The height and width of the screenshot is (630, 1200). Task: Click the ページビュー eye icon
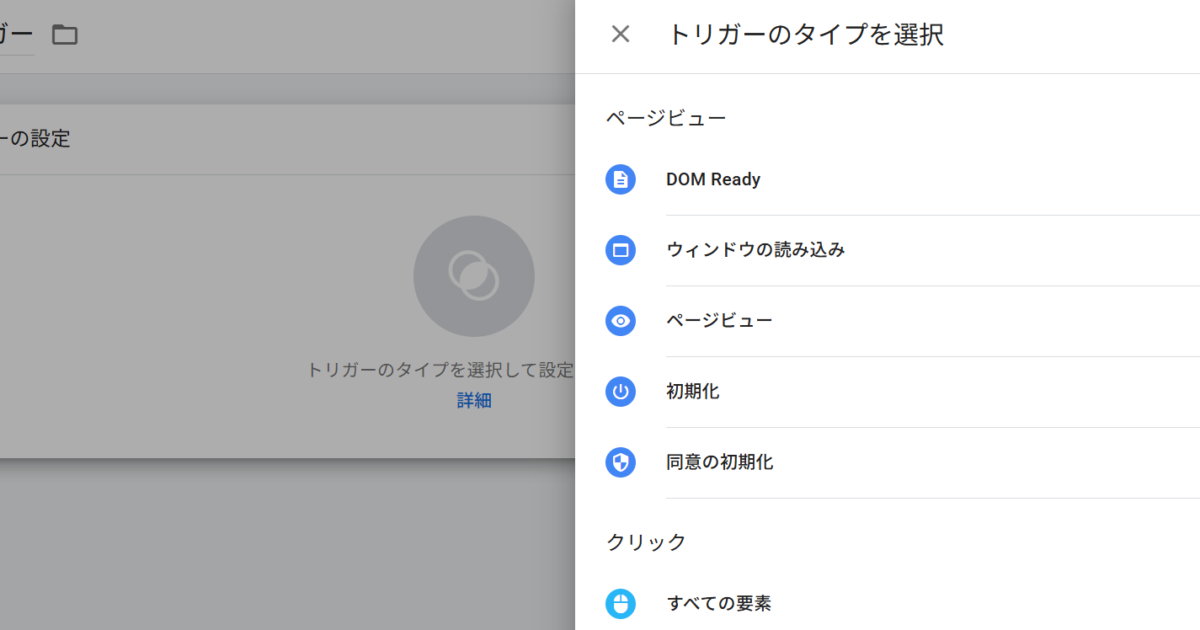[x=620, y=321]
